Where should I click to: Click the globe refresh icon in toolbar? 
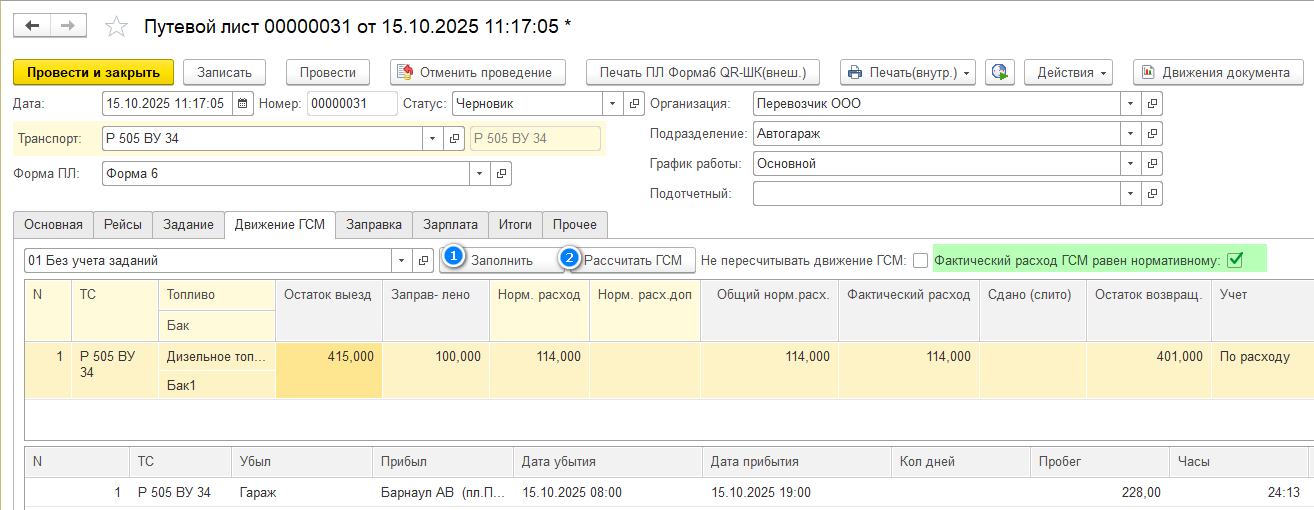click(x=1000, y=72)
